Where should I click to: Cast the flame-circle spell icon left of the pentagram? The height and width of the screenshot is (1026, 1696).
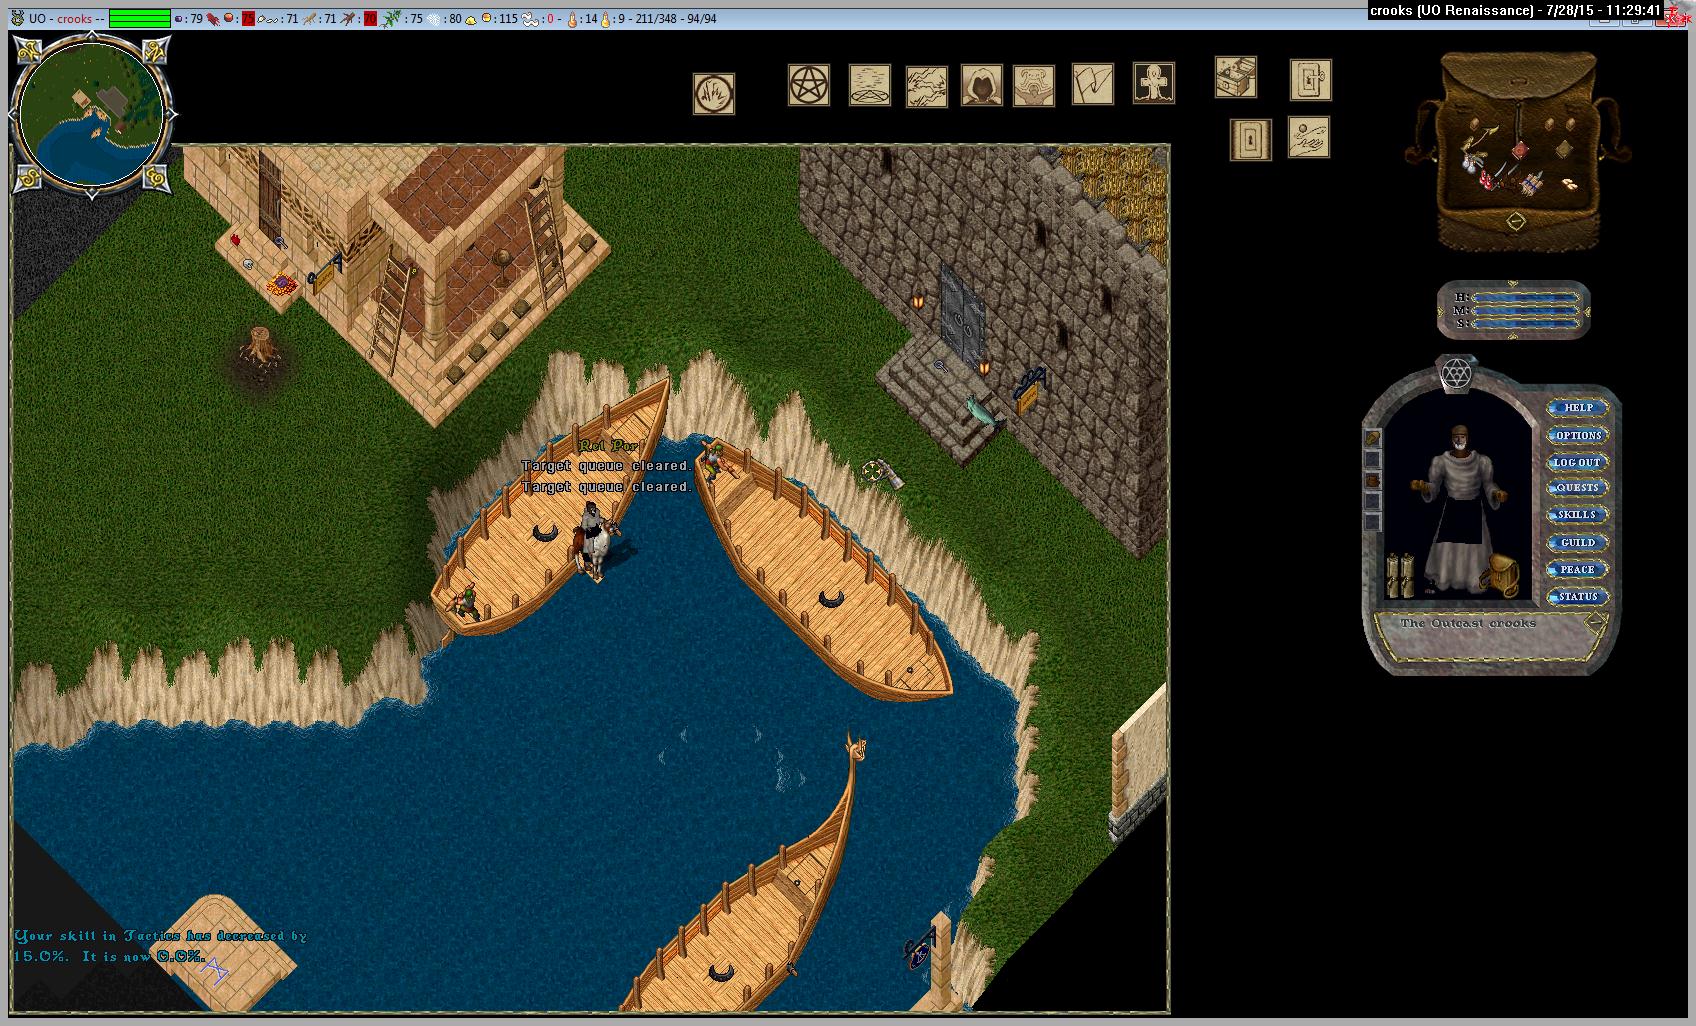click(x=714, y=94)
